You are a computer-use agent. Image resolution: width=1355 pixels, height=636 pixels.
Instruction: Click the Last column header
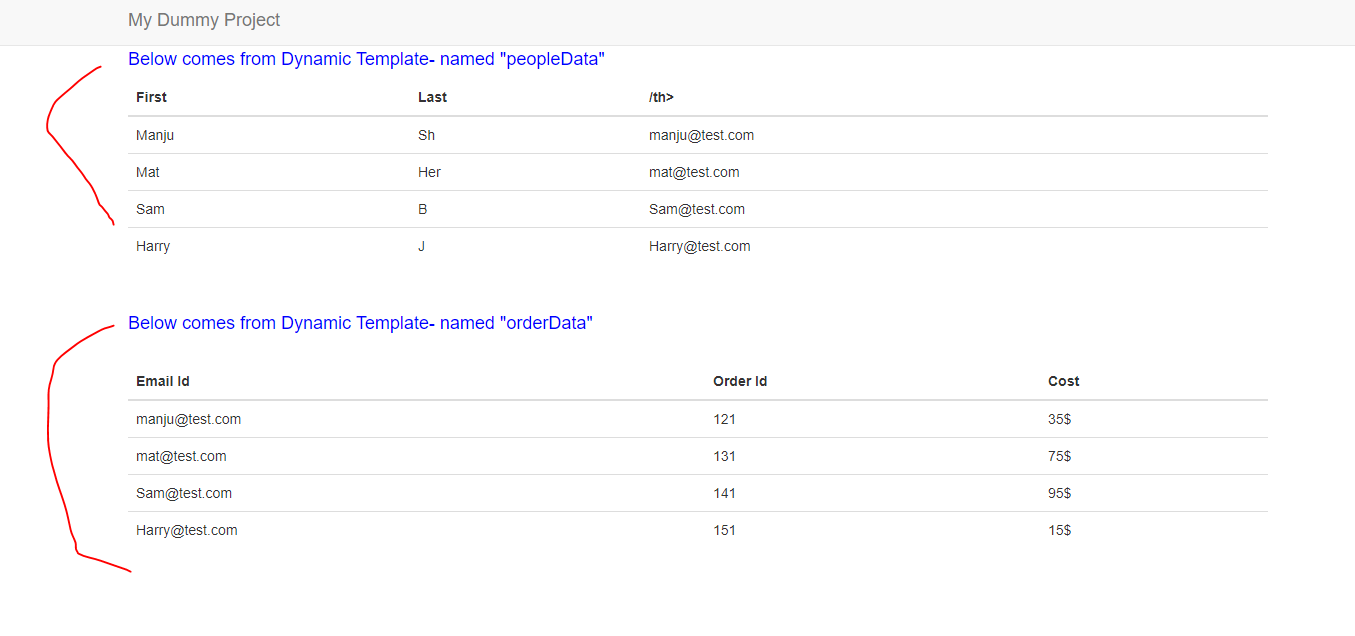point(432,97)
